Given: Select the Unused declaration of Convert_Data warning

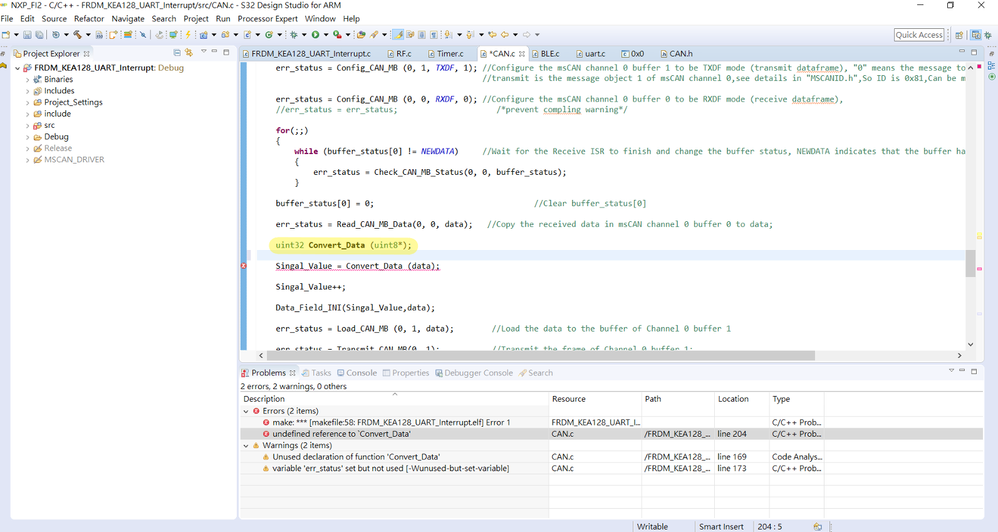Looking at the screenshot, I should 611,457.
